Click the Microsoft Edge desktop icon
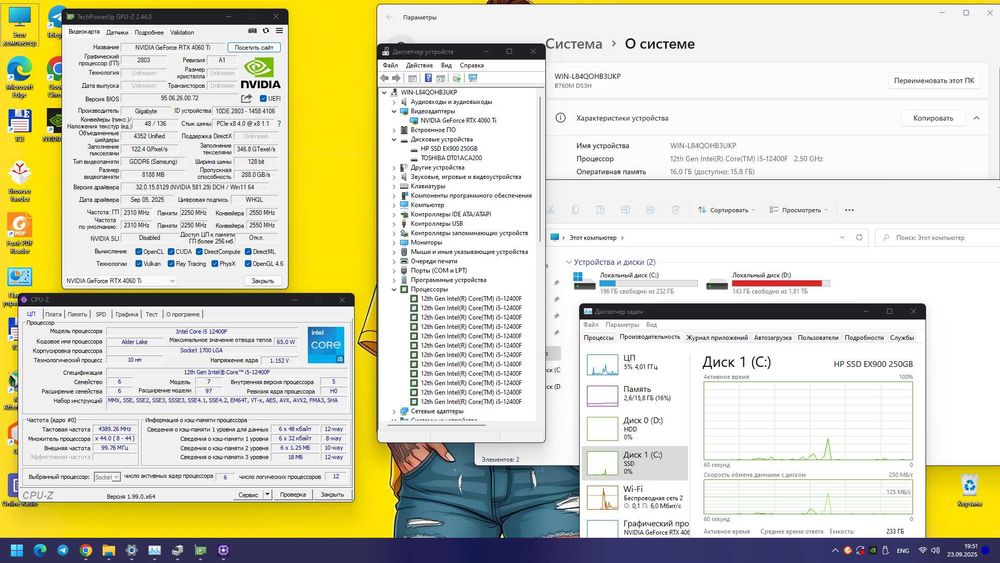Image resolution: width=1000 pixels, height=563 pixels. [x=20, y=77]
